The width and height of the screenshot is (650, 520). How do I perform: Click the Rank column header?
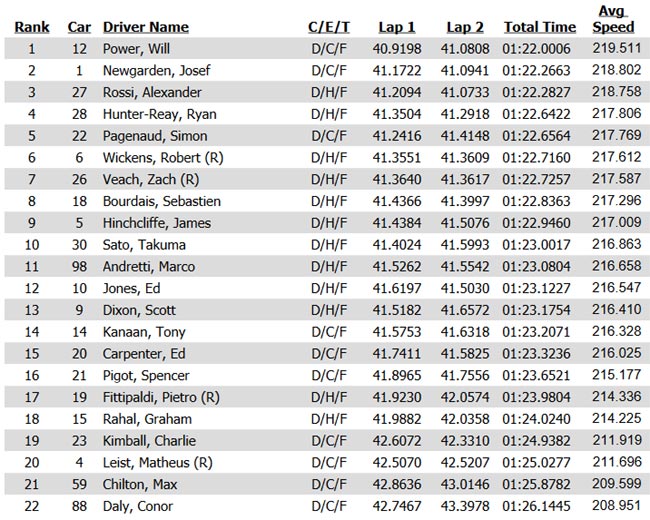coord(32,27)
